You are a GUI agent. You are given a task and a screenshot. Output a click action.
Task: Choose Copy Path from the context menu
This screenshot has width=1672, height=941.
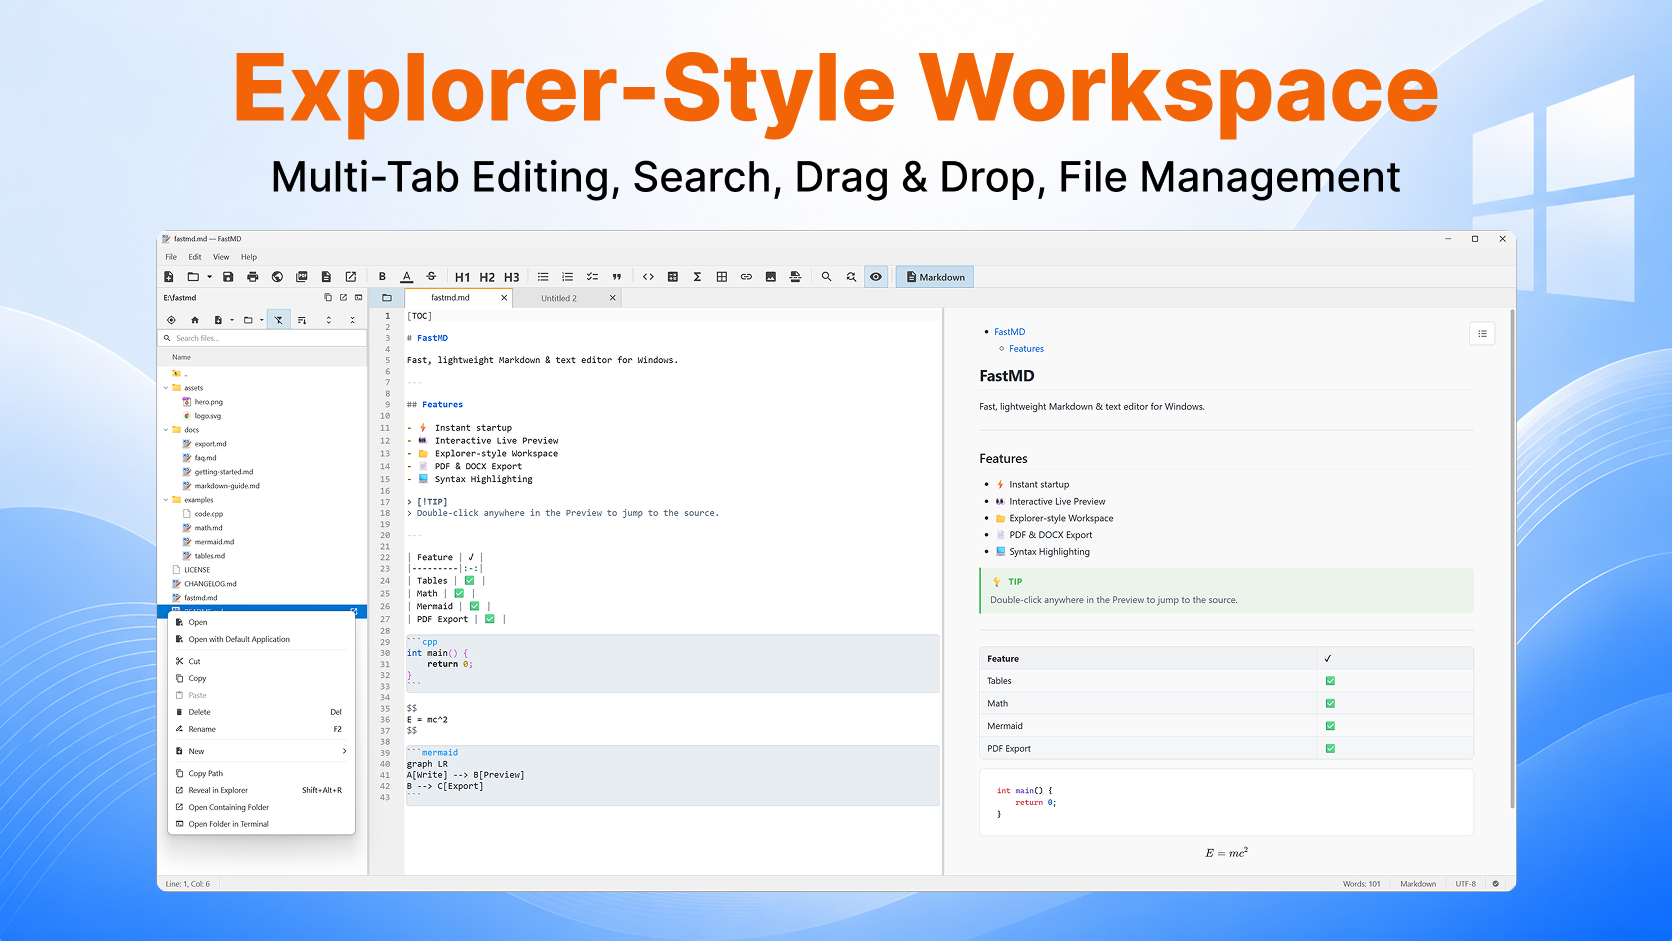coord(260,773)
